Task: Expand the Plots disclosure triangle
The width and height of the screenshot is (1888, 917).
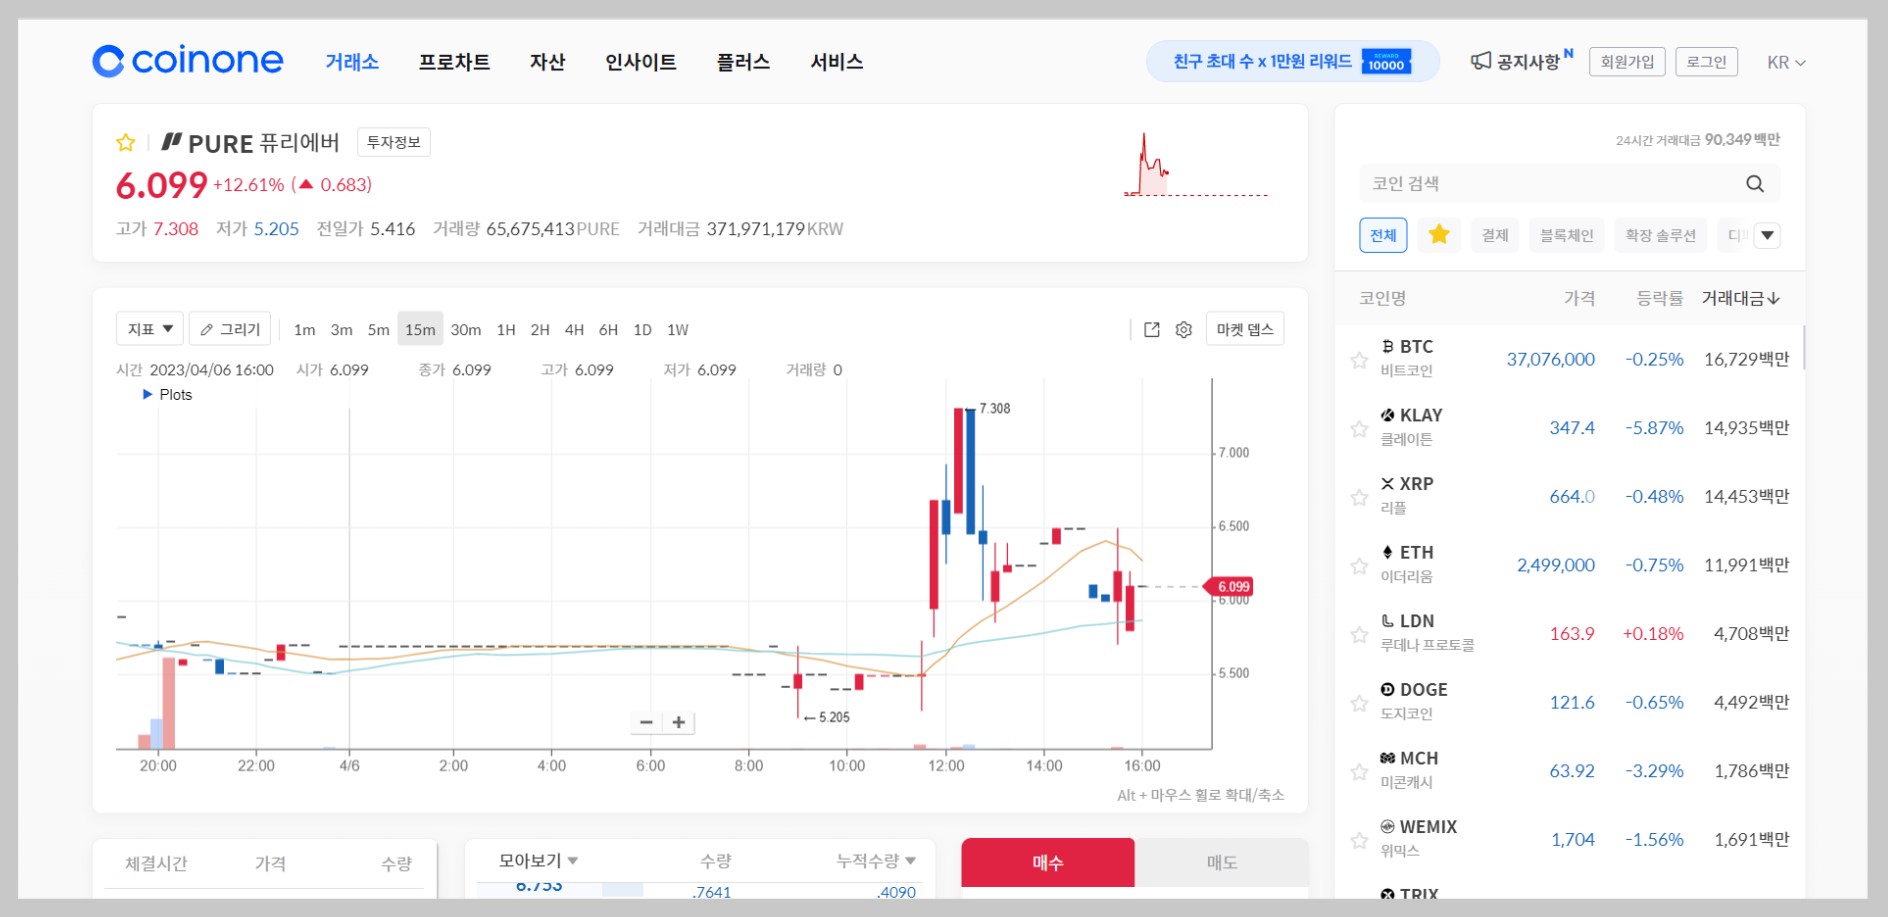Action: tap(148, 394)
